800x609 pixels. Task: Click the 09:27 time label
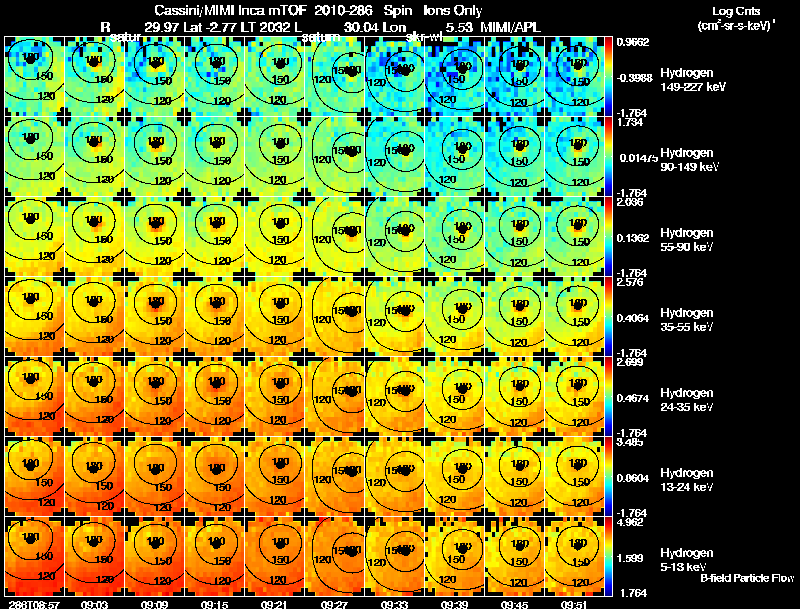point(334,604)
